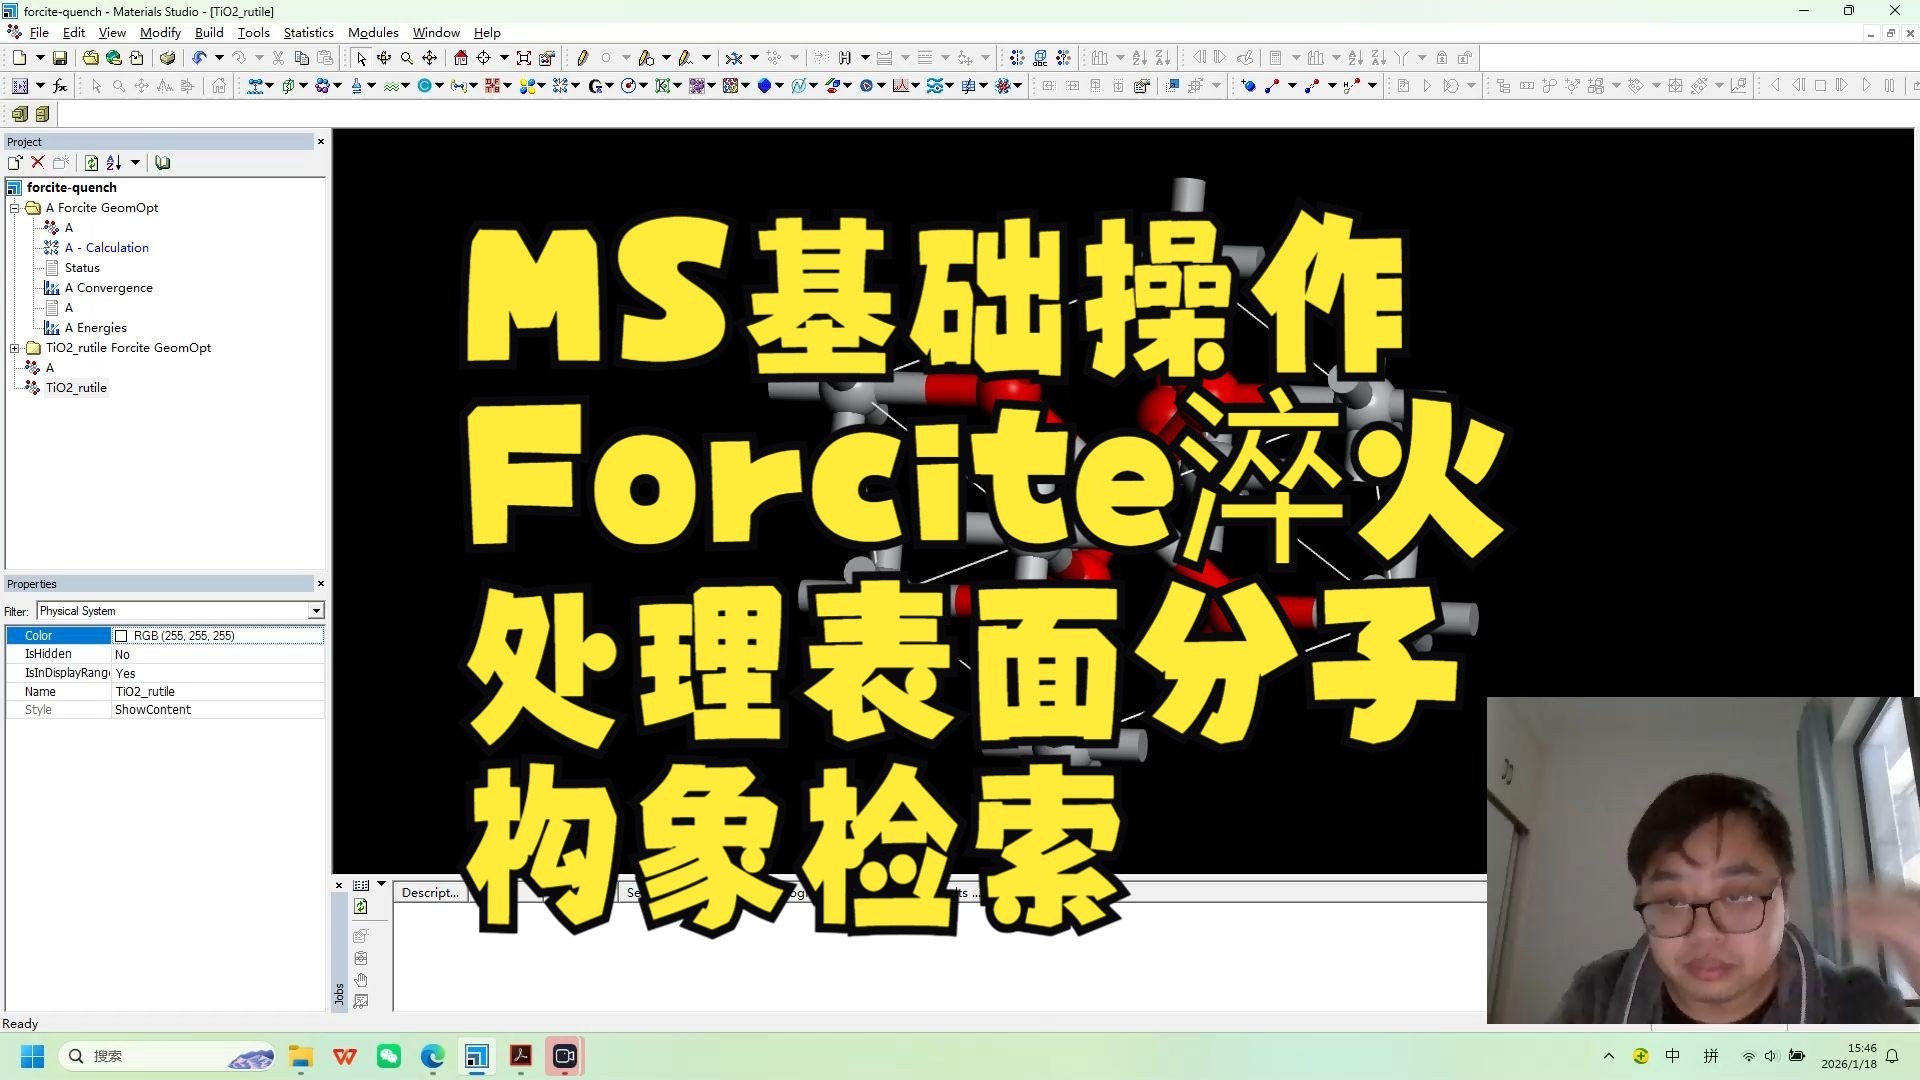Open the Statistics menu
Screen dimensions: 1920x1080
[x=307, y=32]
